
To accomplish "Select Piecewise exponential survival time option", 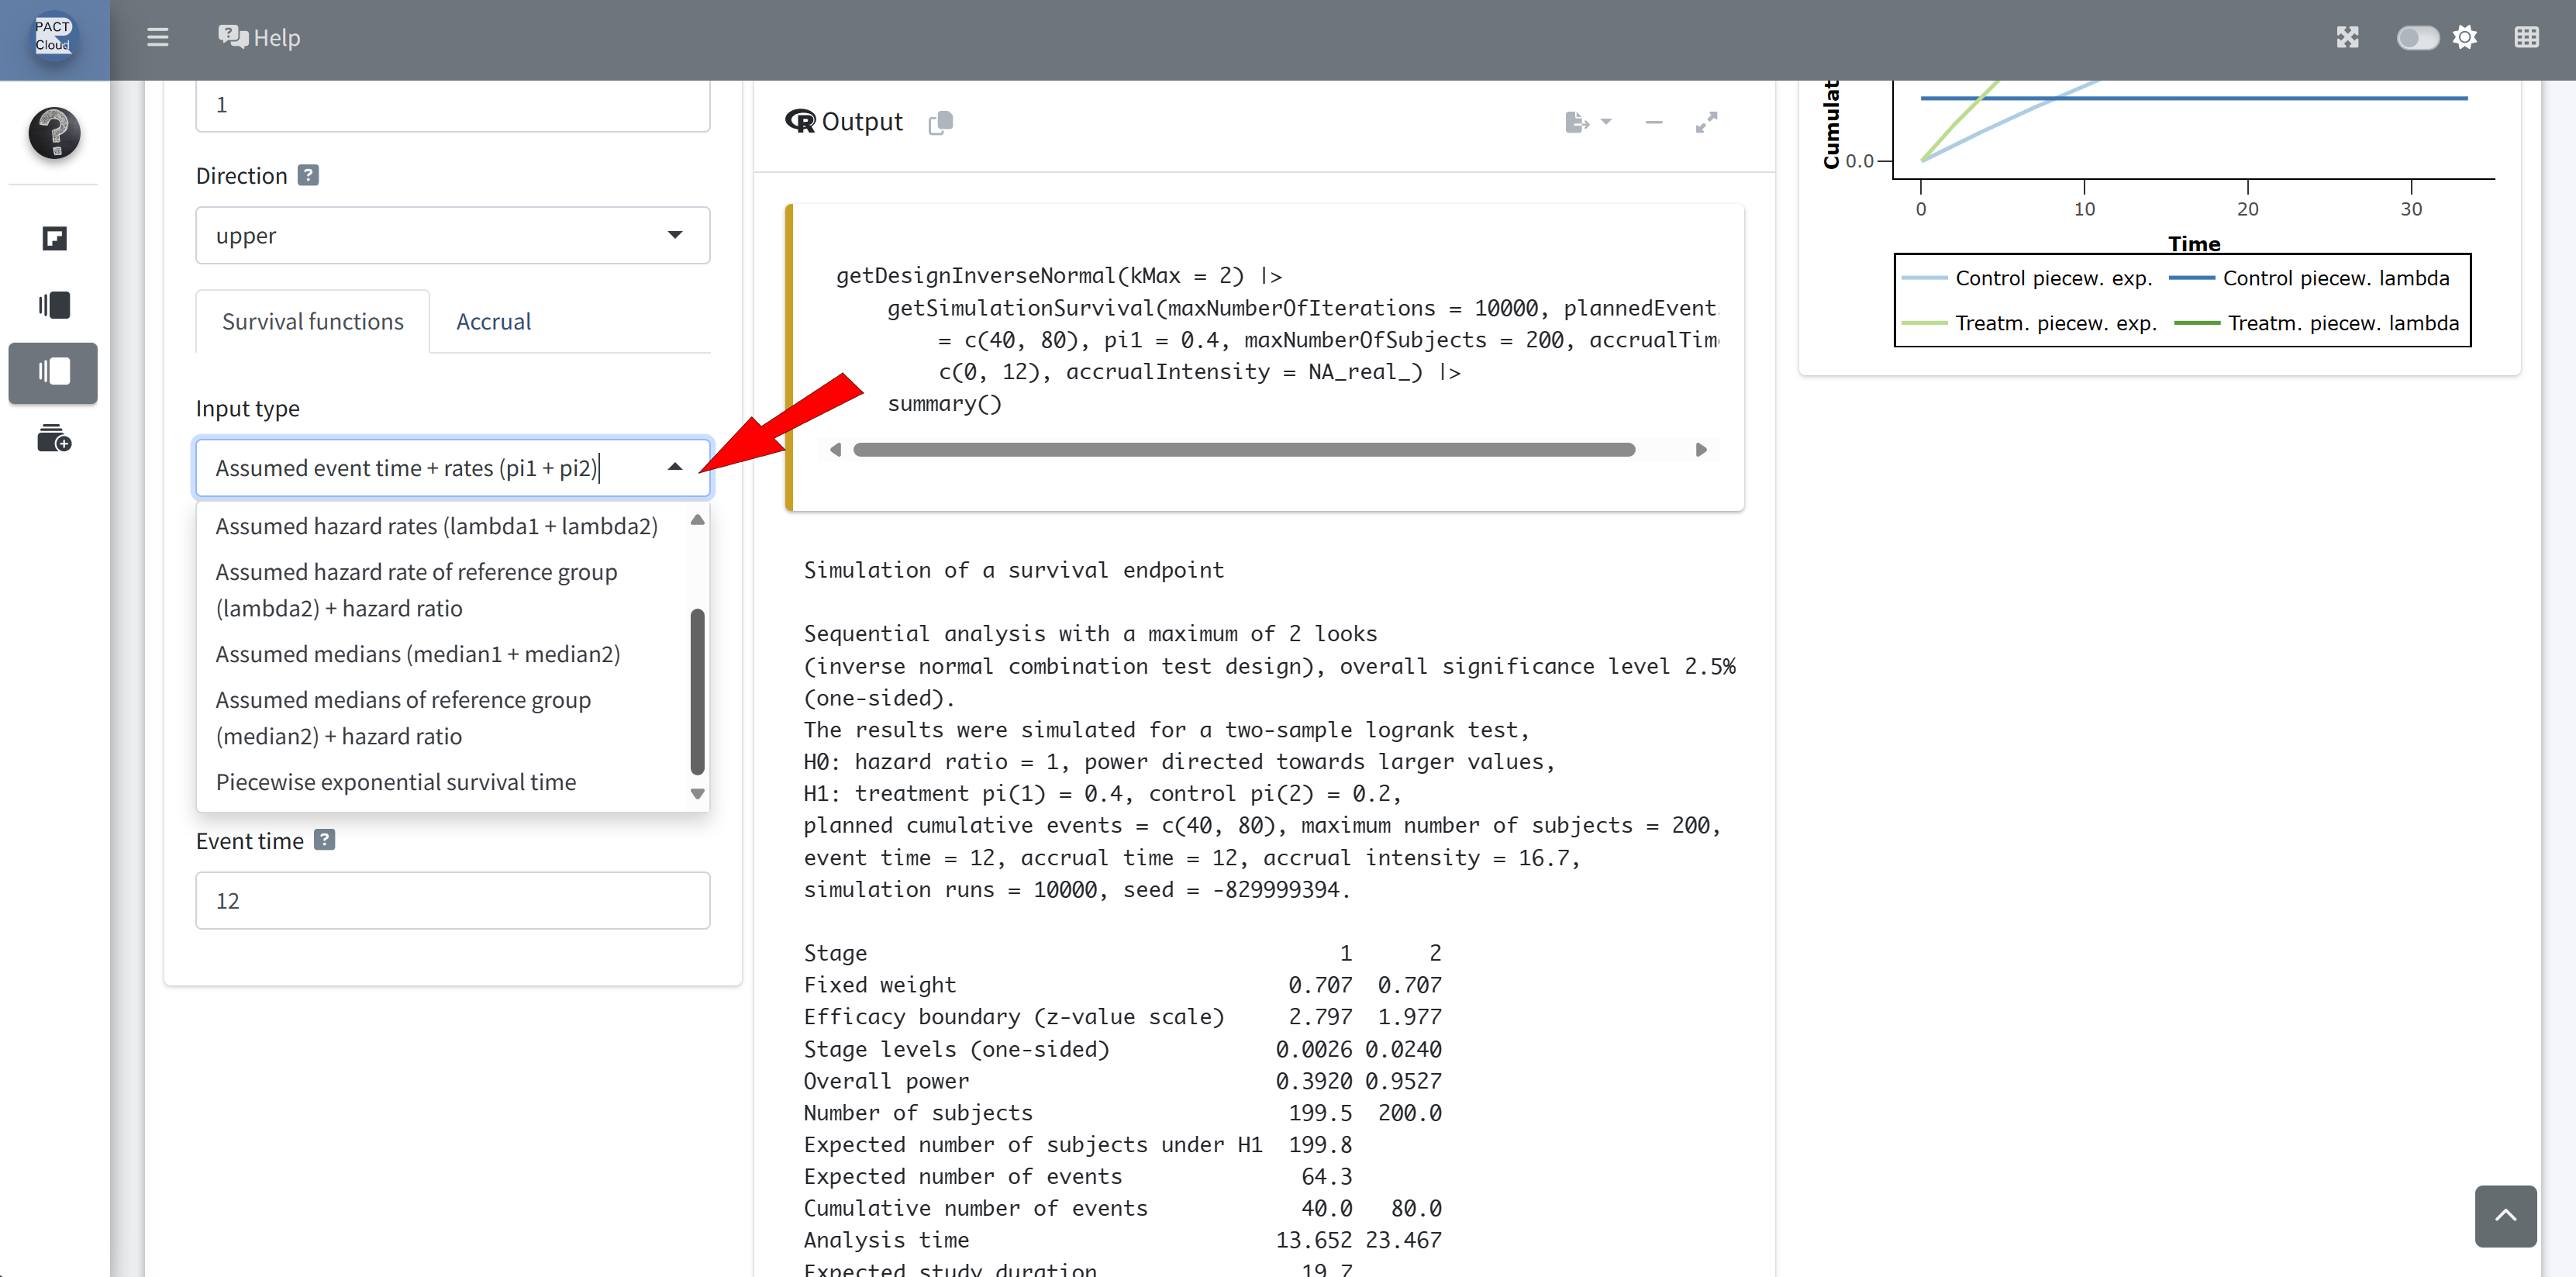I will 395,782.
